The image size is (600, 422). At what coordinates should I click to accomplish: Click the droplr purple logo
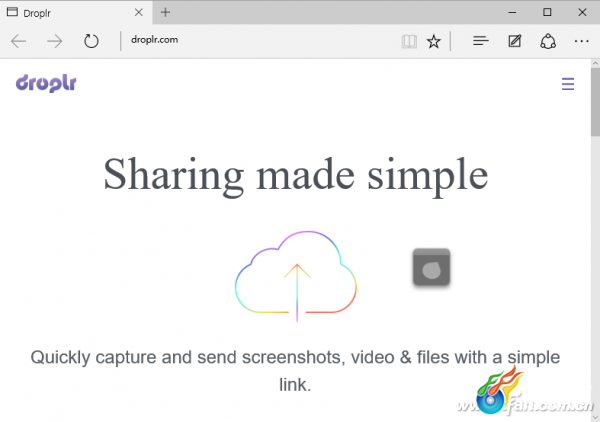tap(46, 83)
